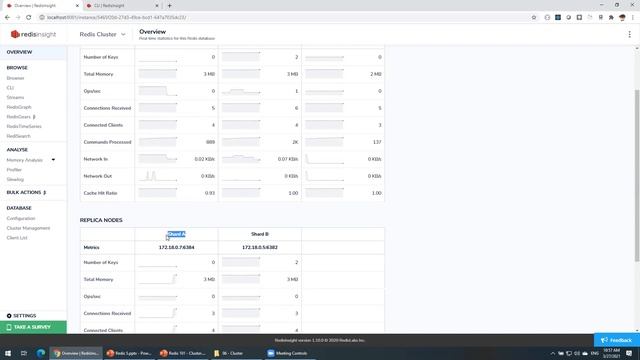Select Overview in the sidebar
Image resolution: width=640 pixels, height=360 pixels.
pyautogui.click(x=19, y=52)
